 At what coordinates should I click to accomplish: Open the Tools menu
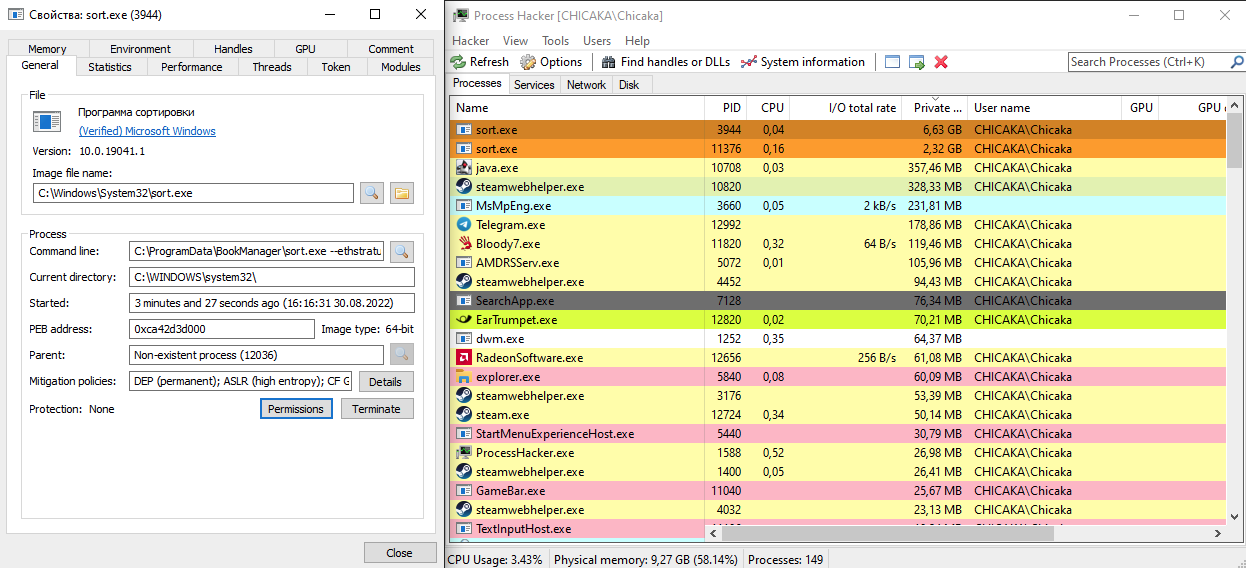pyautogui.click(x=556, y=41)
